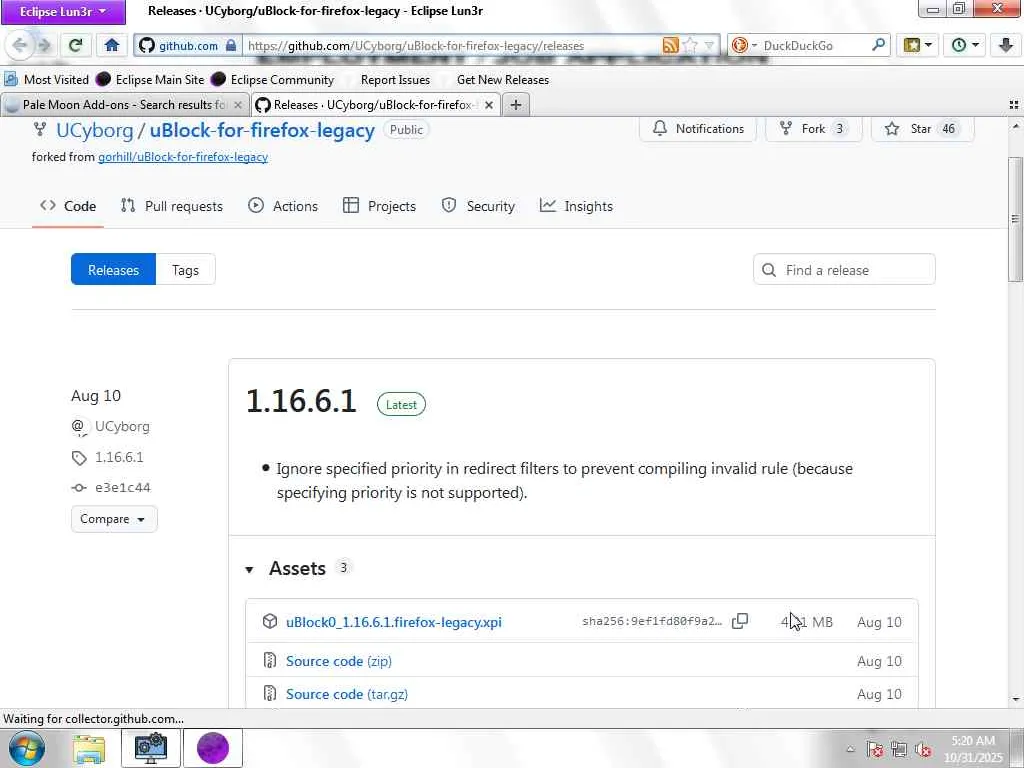Fork the repository
1024x768 pixels.
click(x=814, y=129)
